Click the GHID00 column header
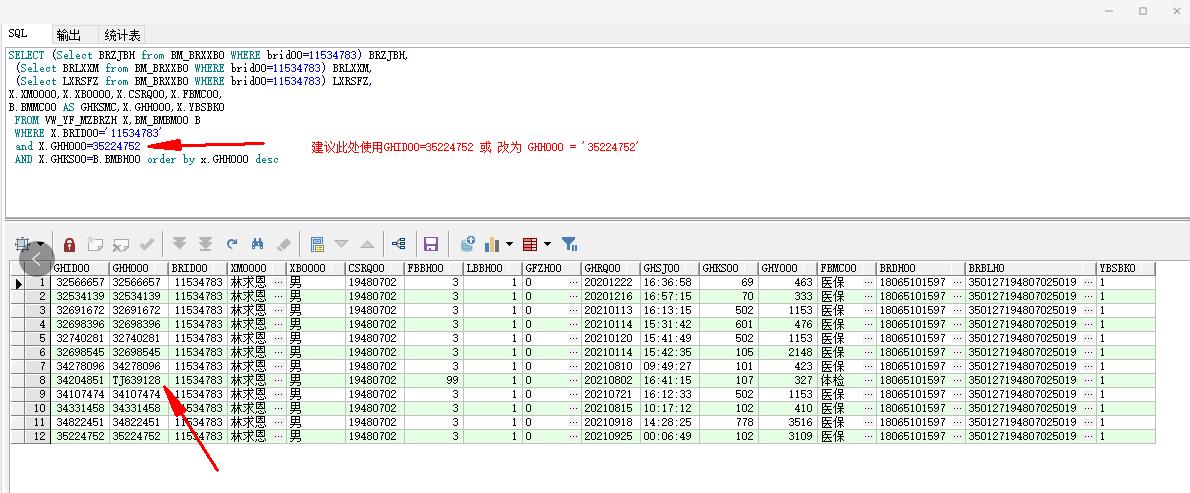 pos(80,268)
